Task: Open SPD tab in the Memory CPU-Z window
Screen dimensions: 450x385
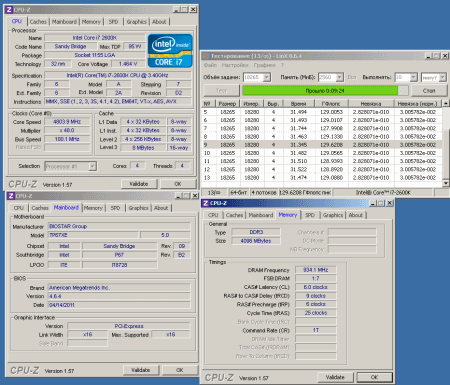Action: tap(310, 215)
